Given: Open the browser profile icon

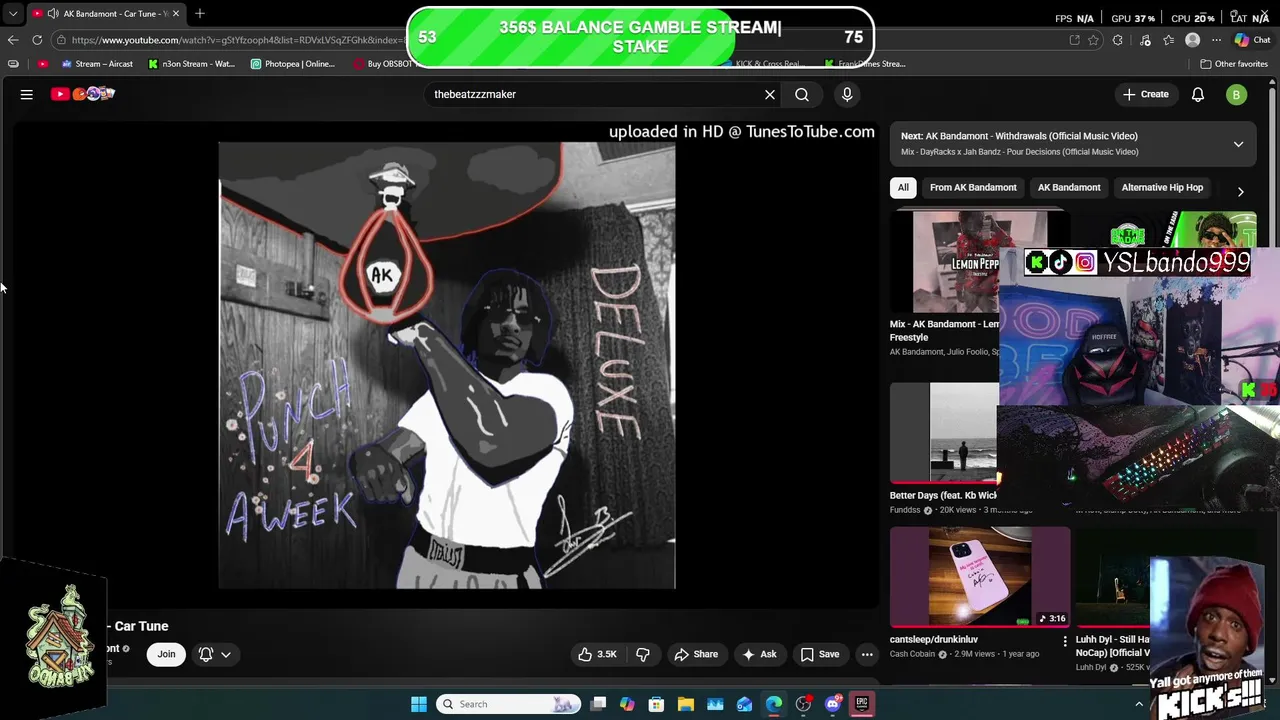Looking at the screenshot, I should click(1192, 40).
